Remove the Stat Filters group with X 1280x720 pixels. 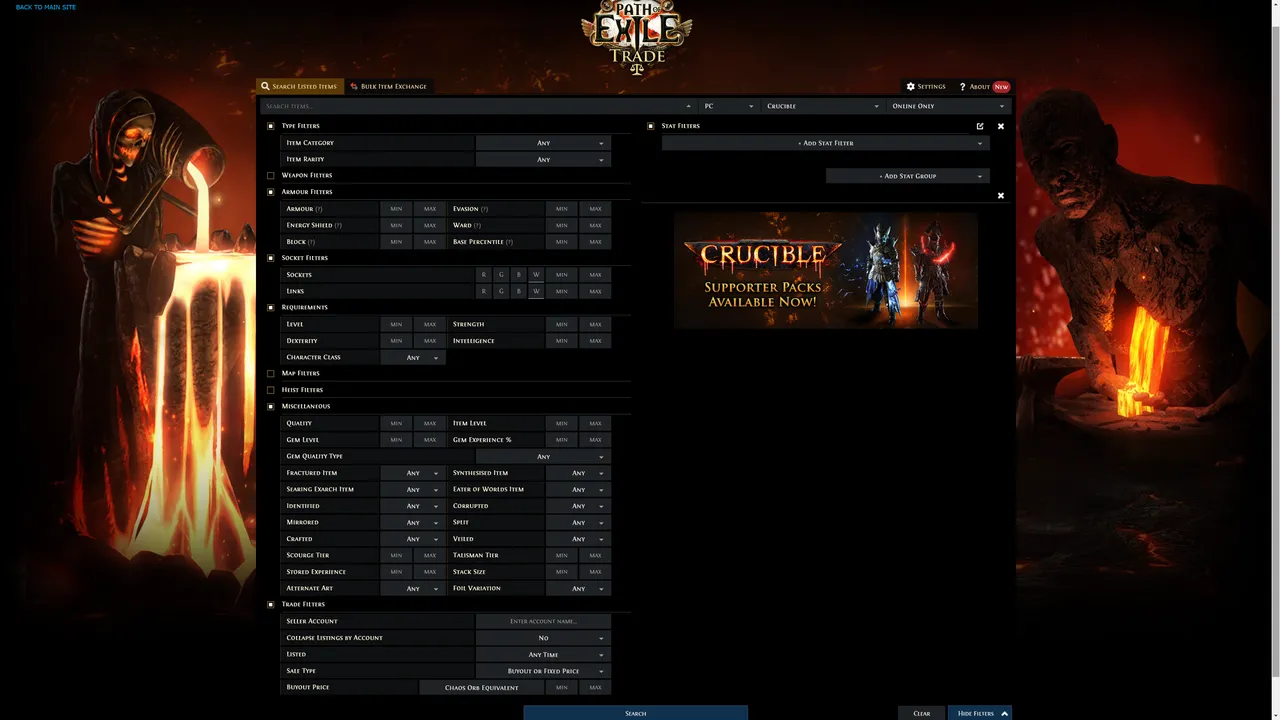[x=1001, y=126]
